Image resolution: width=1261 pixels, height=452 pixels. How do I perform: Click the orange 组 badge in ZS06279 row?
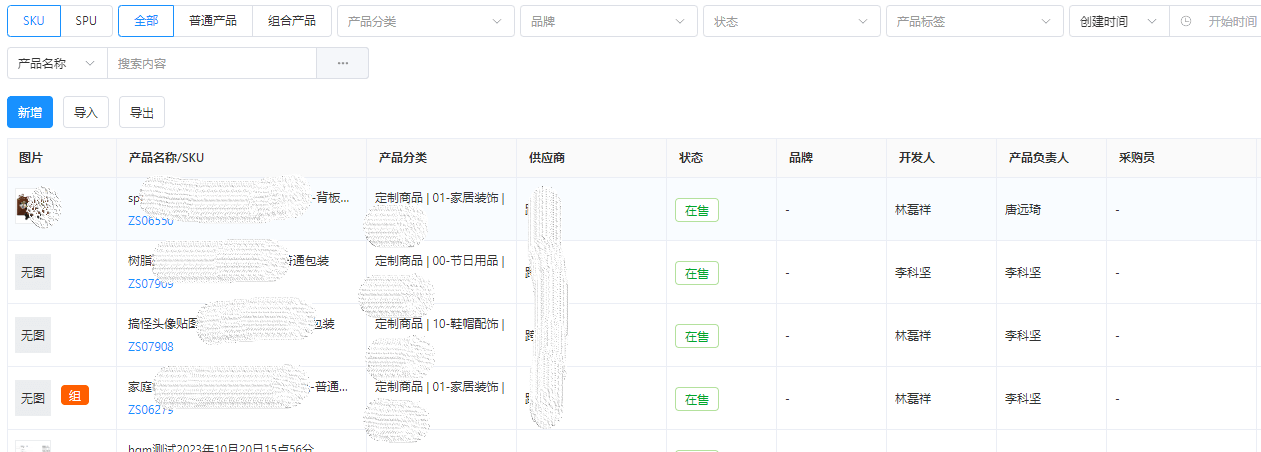pyautogui.click(x=75, y=396)
